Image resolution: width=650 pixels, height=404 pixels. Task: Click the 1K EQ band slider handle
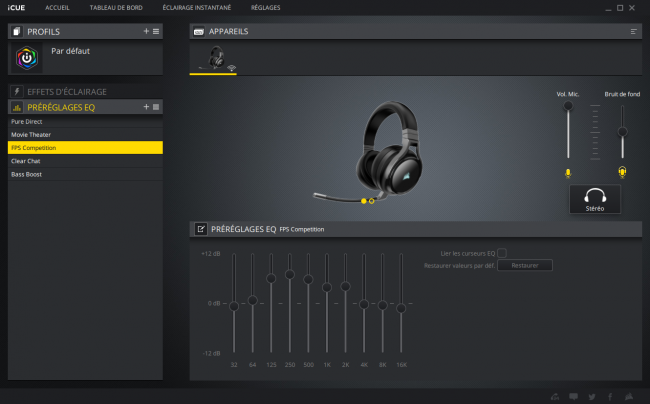point(327,287)
